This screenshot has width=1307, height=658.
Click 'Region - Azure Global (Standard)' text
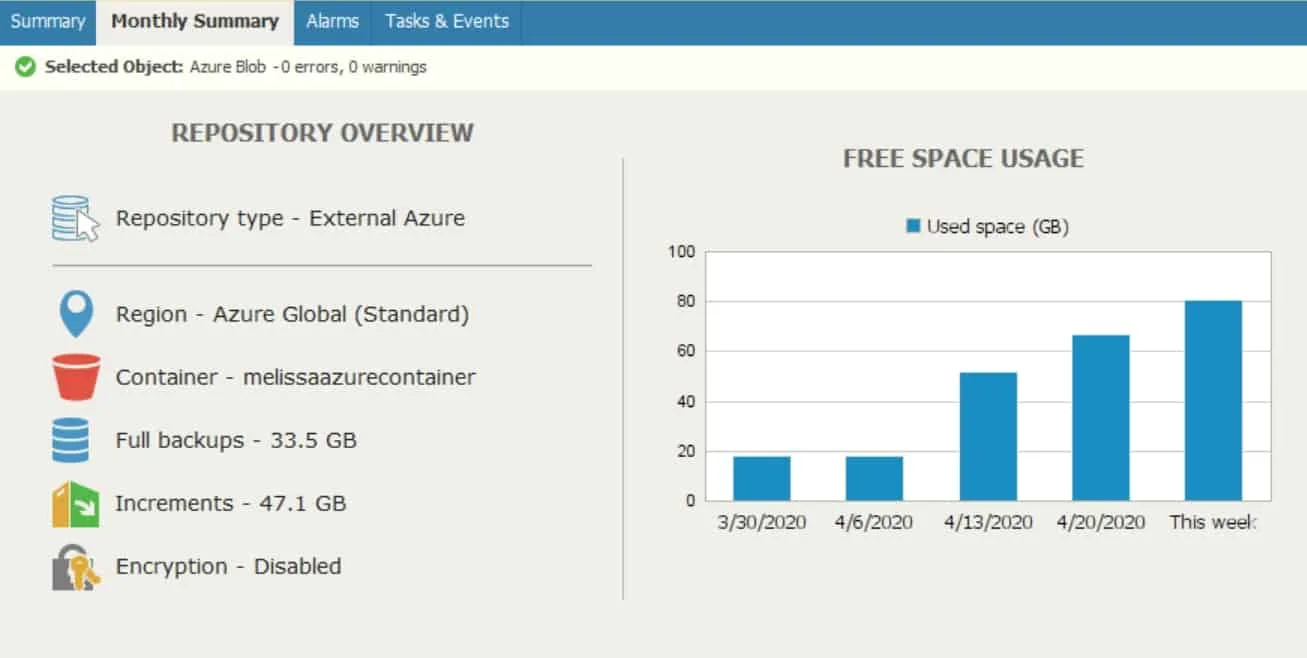point(292,314)
